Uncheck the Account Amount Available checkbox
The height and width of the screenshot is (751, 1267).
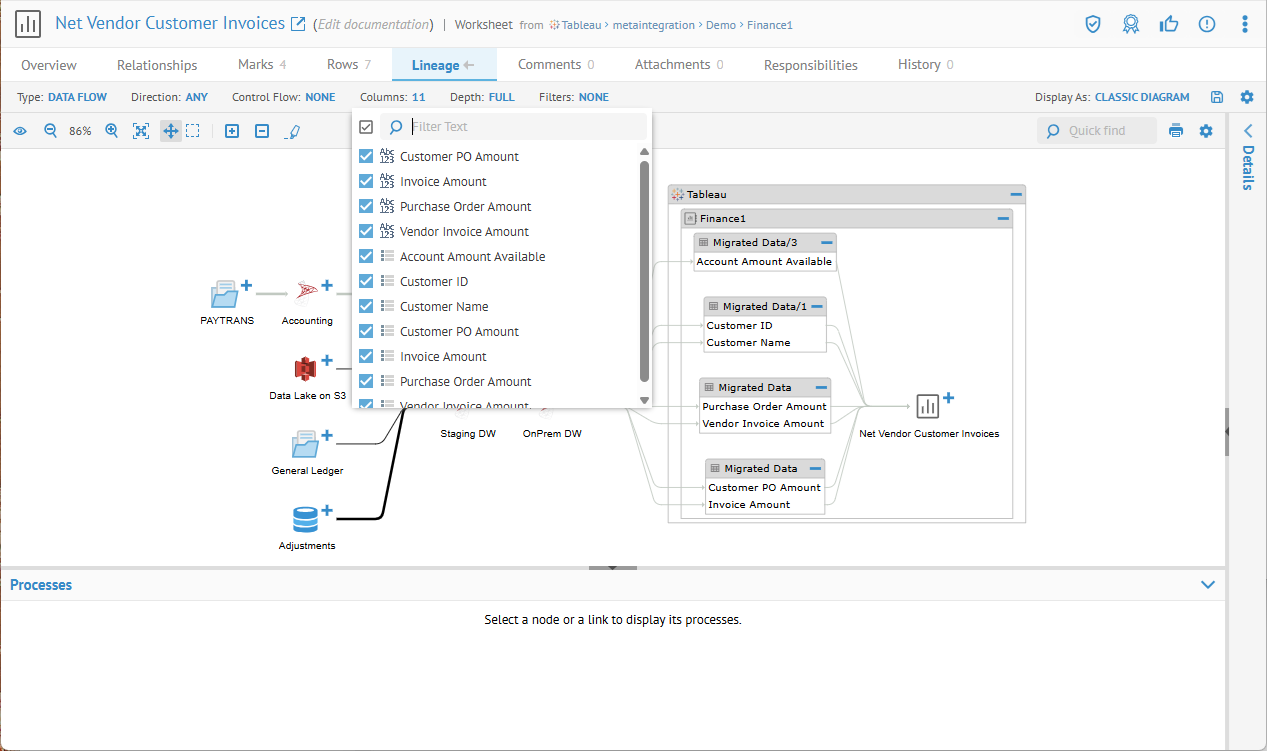[366, 256]
